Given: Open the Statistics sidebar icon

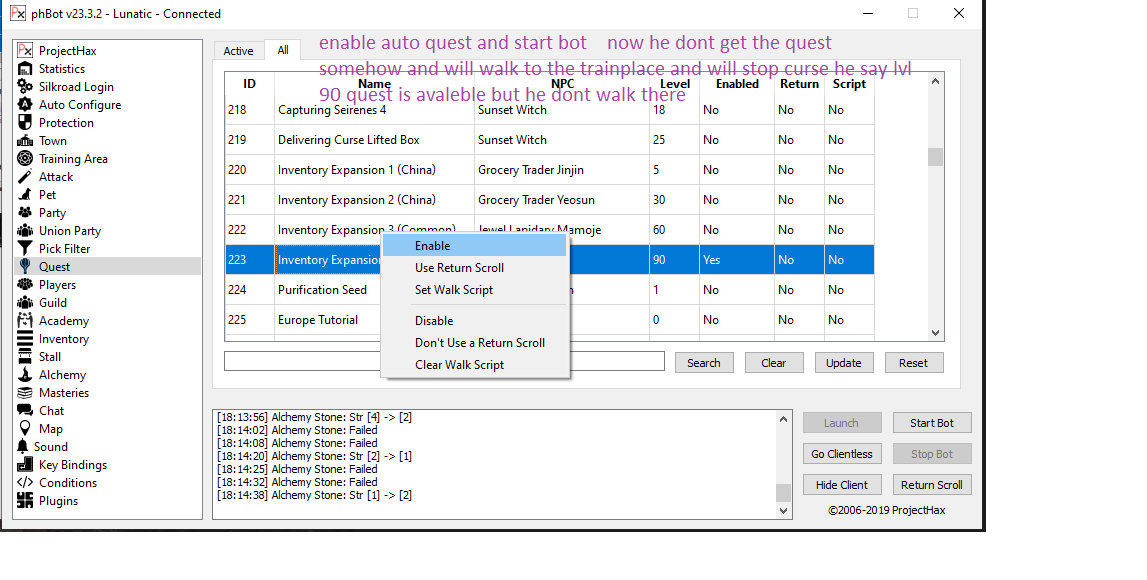Looking at the screenshot, I should (x=26, y=69).
